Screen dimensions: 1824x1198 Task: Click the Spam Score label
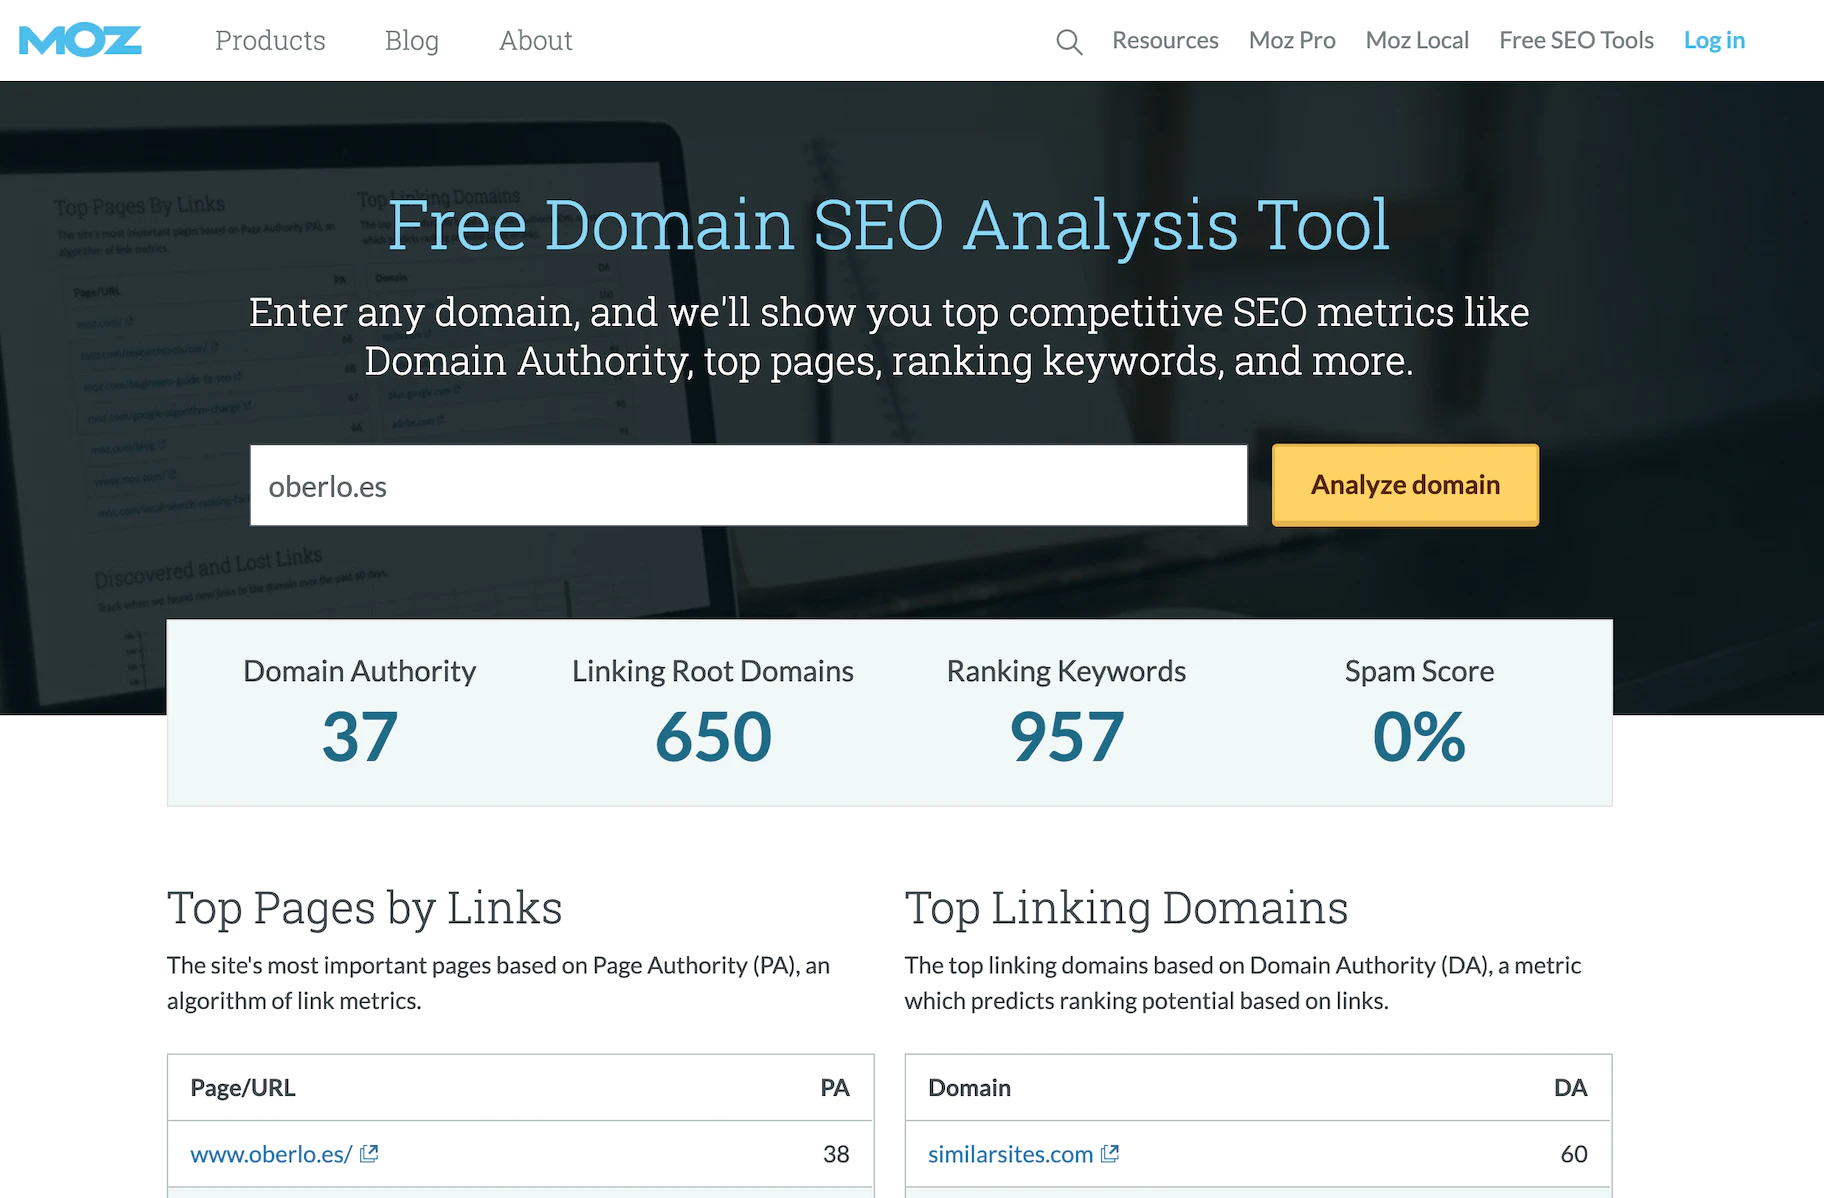pyautogui.click(x=1419, y=671)
